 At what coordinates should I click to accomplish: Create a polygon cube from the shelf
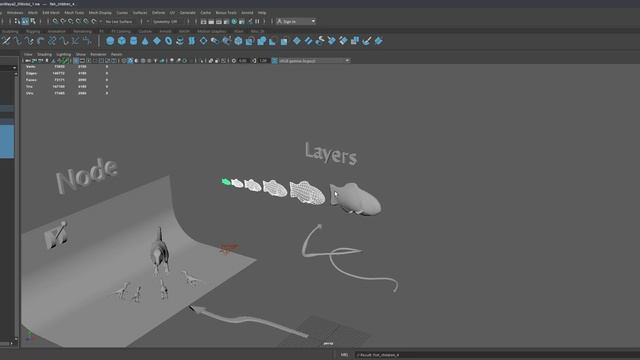tap(122, 41)
